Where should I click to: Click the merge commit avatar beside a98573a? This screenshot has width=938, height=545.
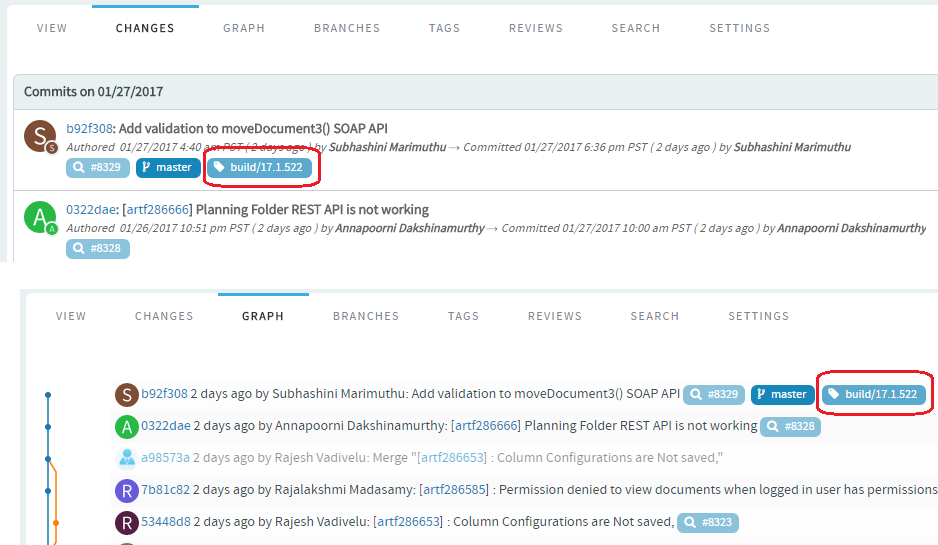point(127,459)
